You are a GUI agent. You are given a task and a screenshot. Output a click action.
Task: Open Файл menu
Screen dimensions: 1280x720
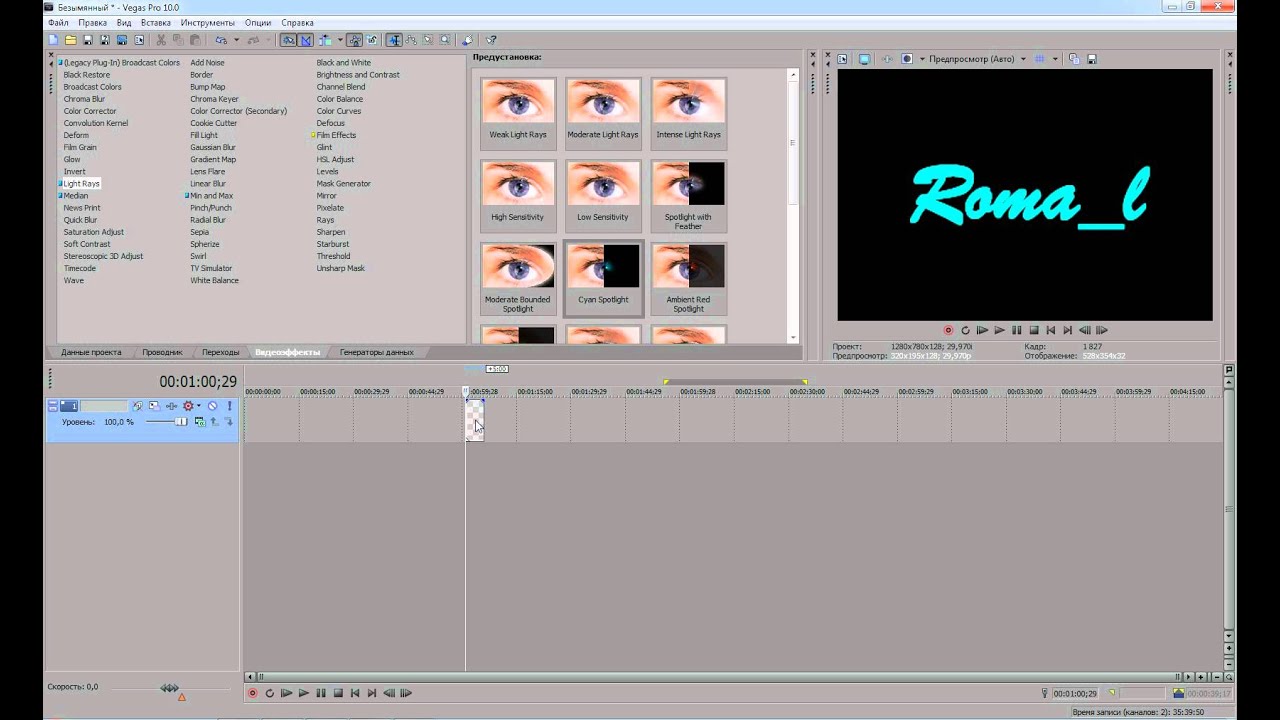coord(58,22)
